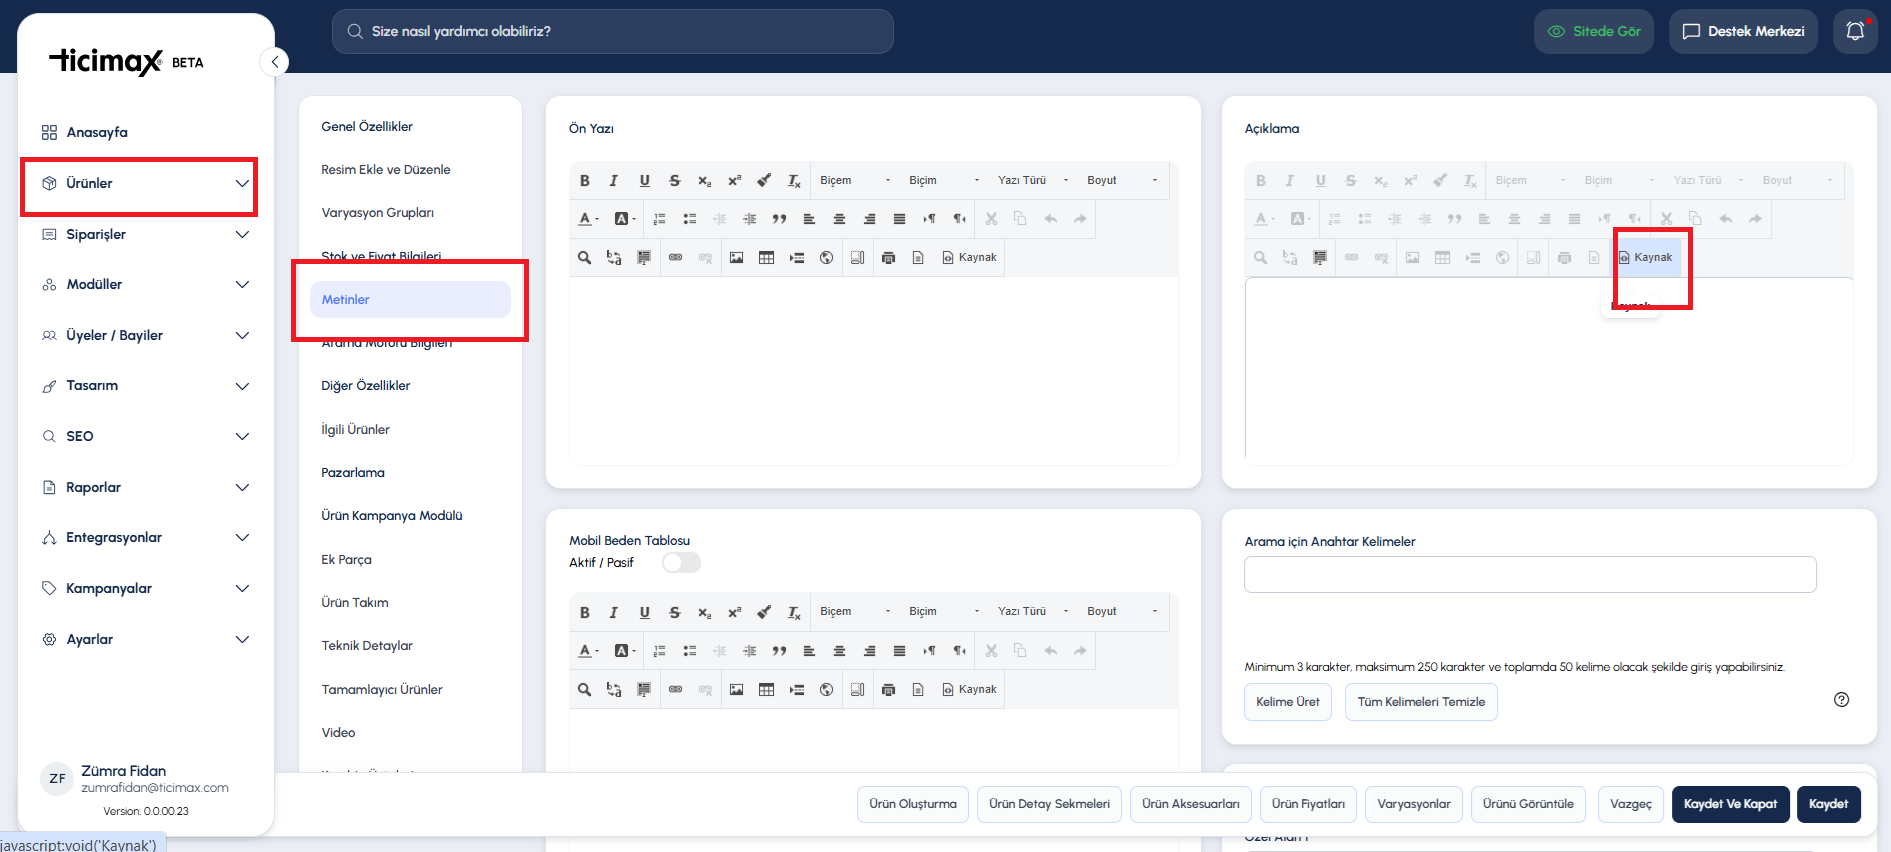Open Boyut dropdown in Ön Yazı editor
Viewport: 1891px width, 852px height.
coord(1122,181)
